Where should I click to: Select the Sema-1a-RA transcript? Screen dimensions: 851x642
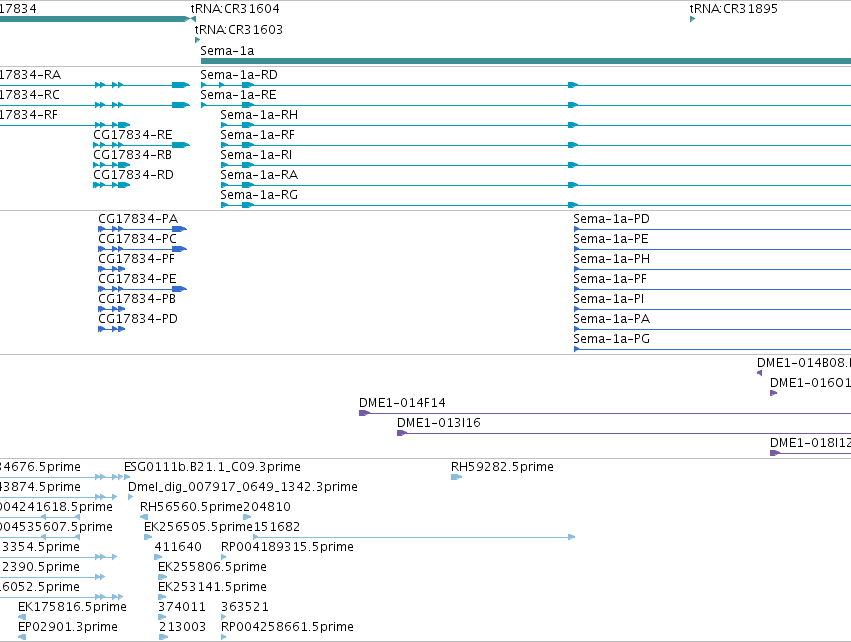pyautogui.click(x=259, y=175)
